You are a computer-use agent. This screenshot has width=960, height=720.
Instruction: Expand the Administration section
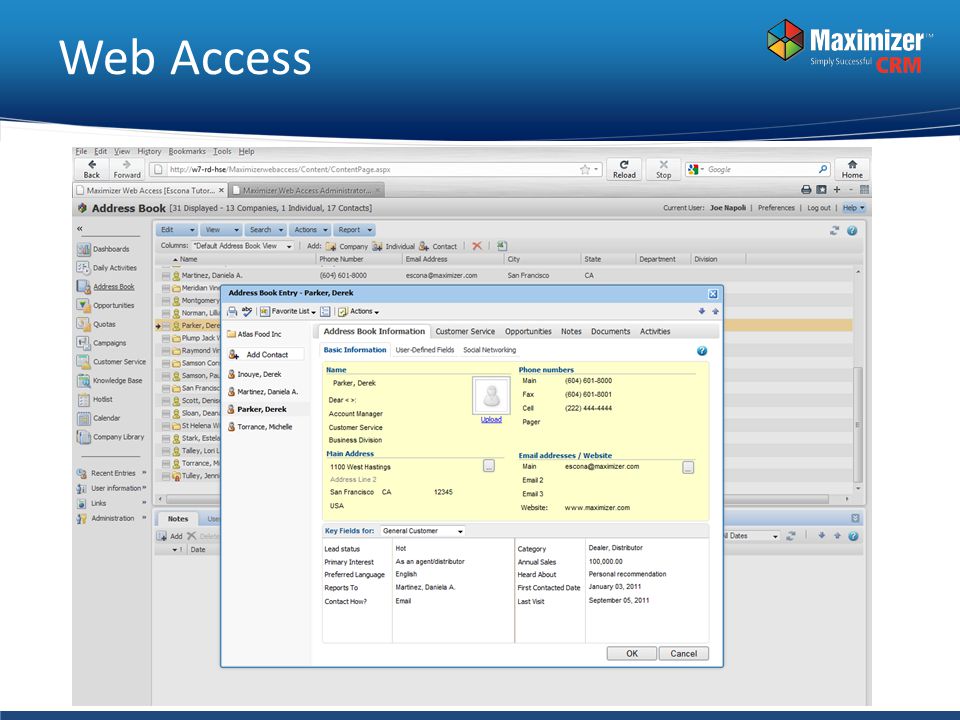(111, 519)
